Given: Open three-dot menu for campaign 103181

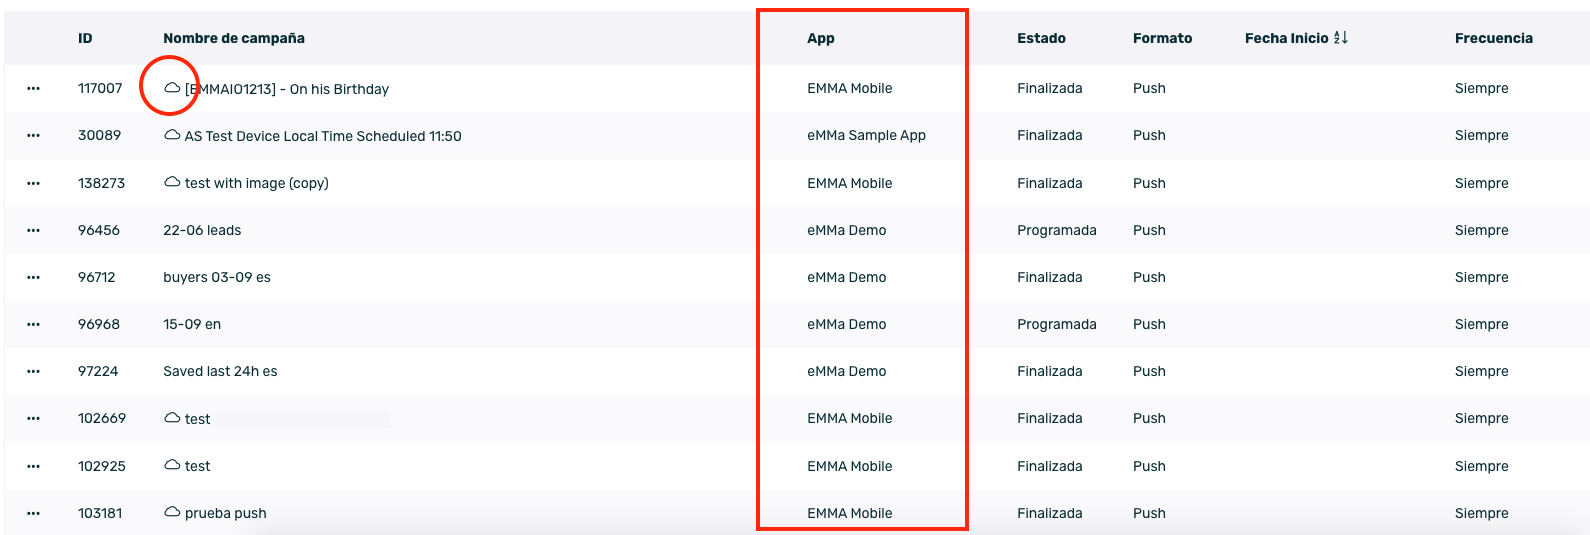Looking at the screenshot, I should pos(33,513).
